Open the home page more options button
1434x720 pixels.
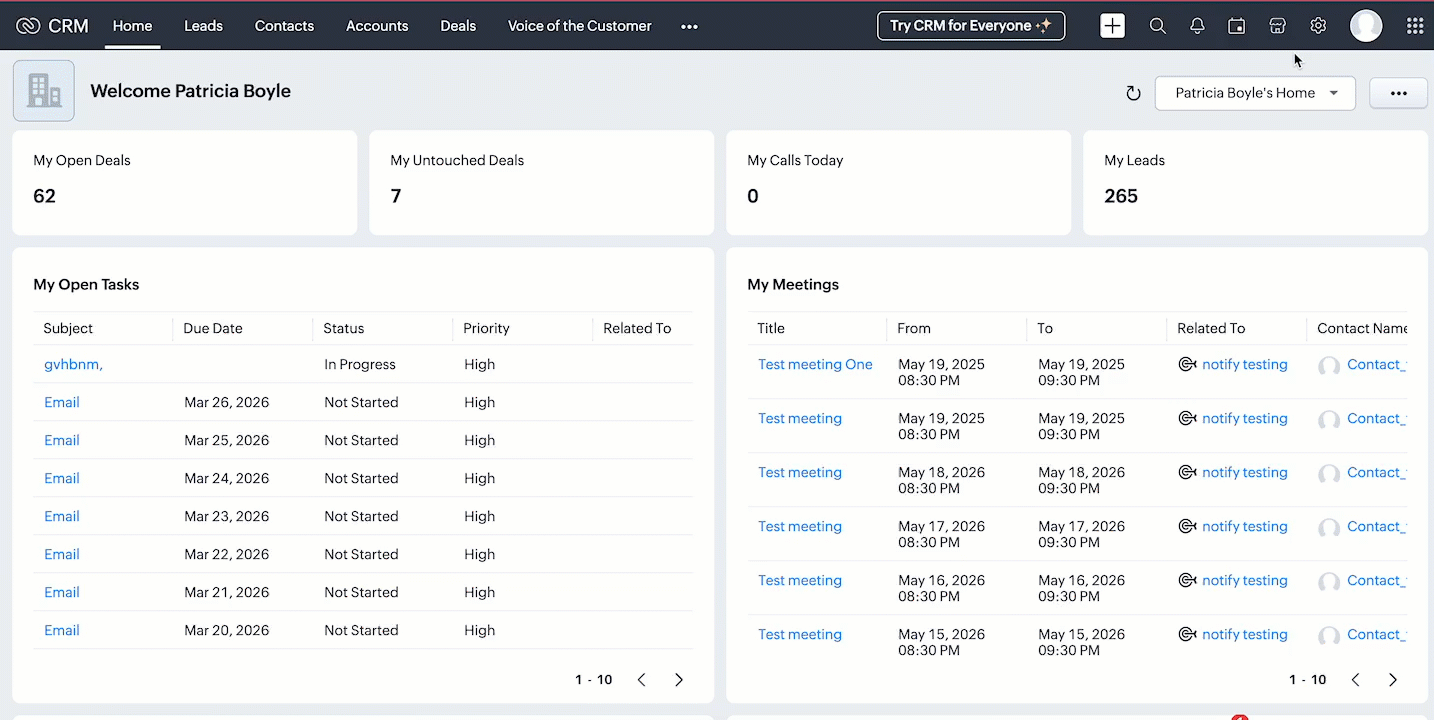point(1398,93)
